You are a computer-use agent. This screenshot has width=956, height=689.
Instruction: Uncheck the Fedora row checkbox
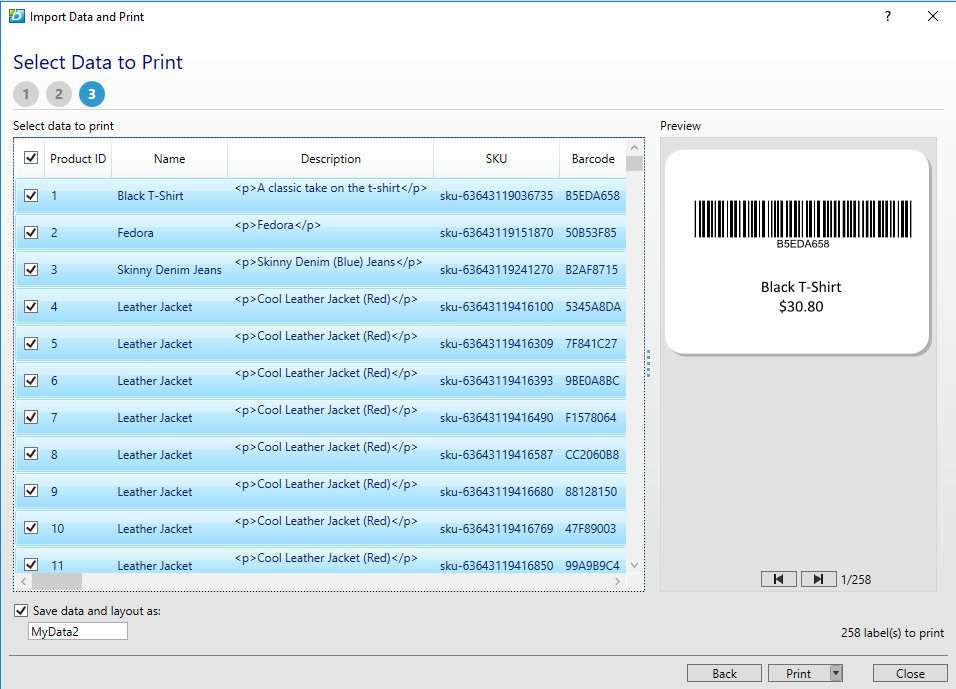[x=31, y=232]
